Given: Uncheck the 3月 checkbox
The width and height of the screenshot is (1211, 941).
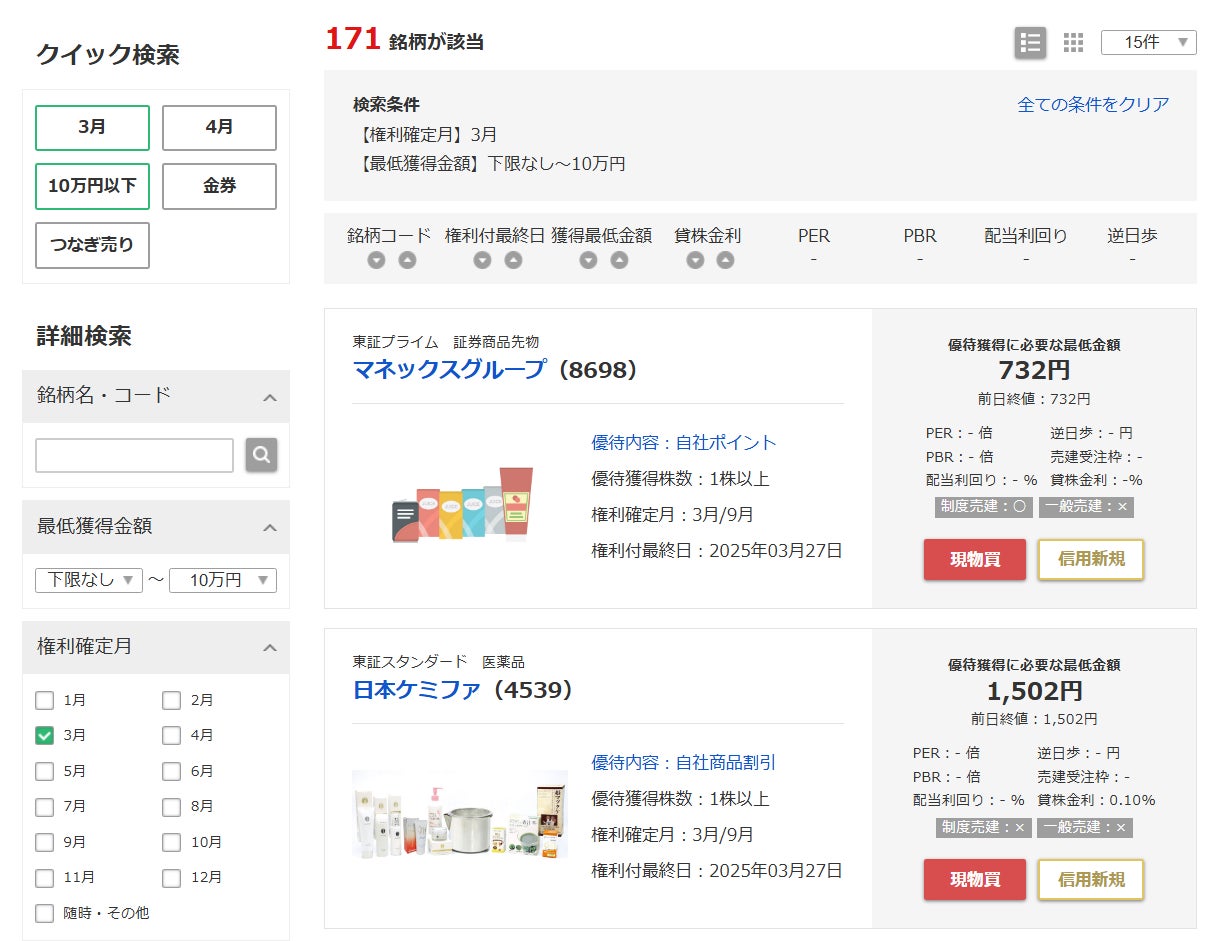Looking at the screenshot, I should coord(44,735).
